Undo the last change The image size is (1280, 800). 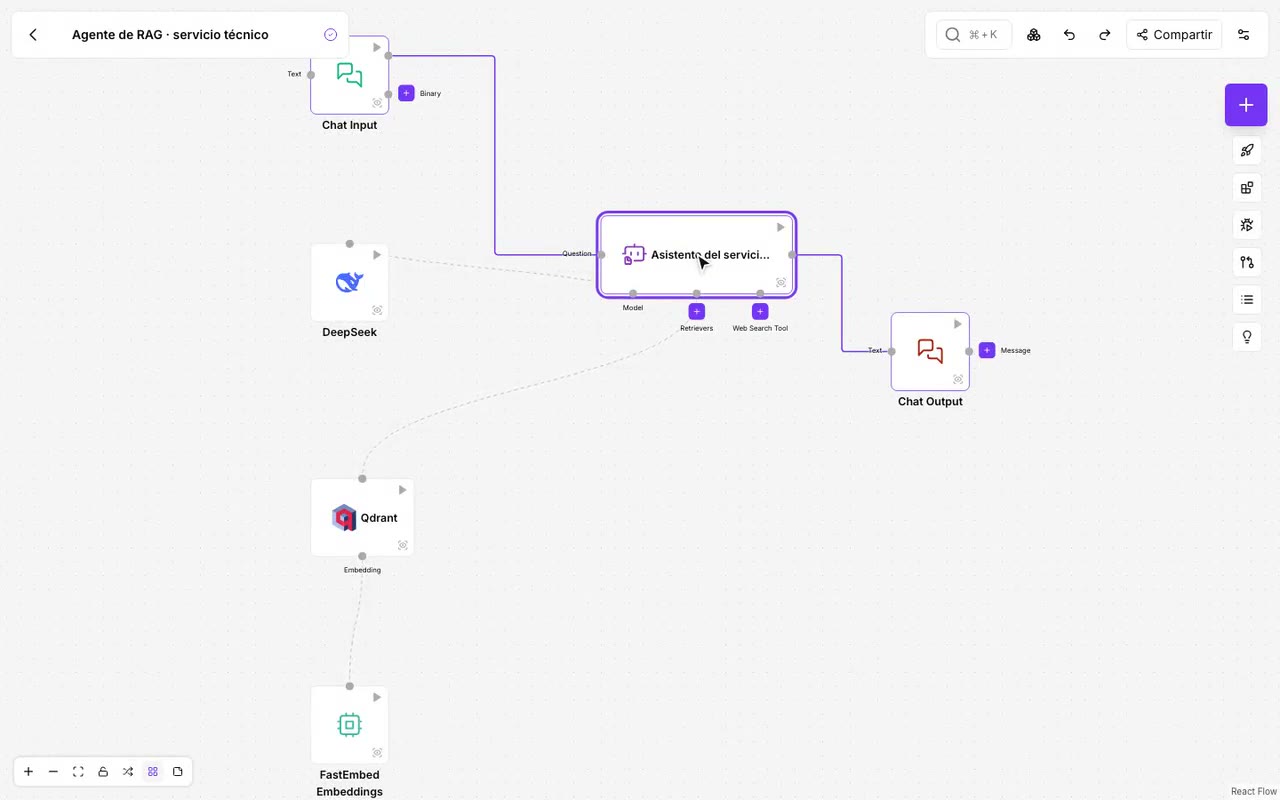1069,35
